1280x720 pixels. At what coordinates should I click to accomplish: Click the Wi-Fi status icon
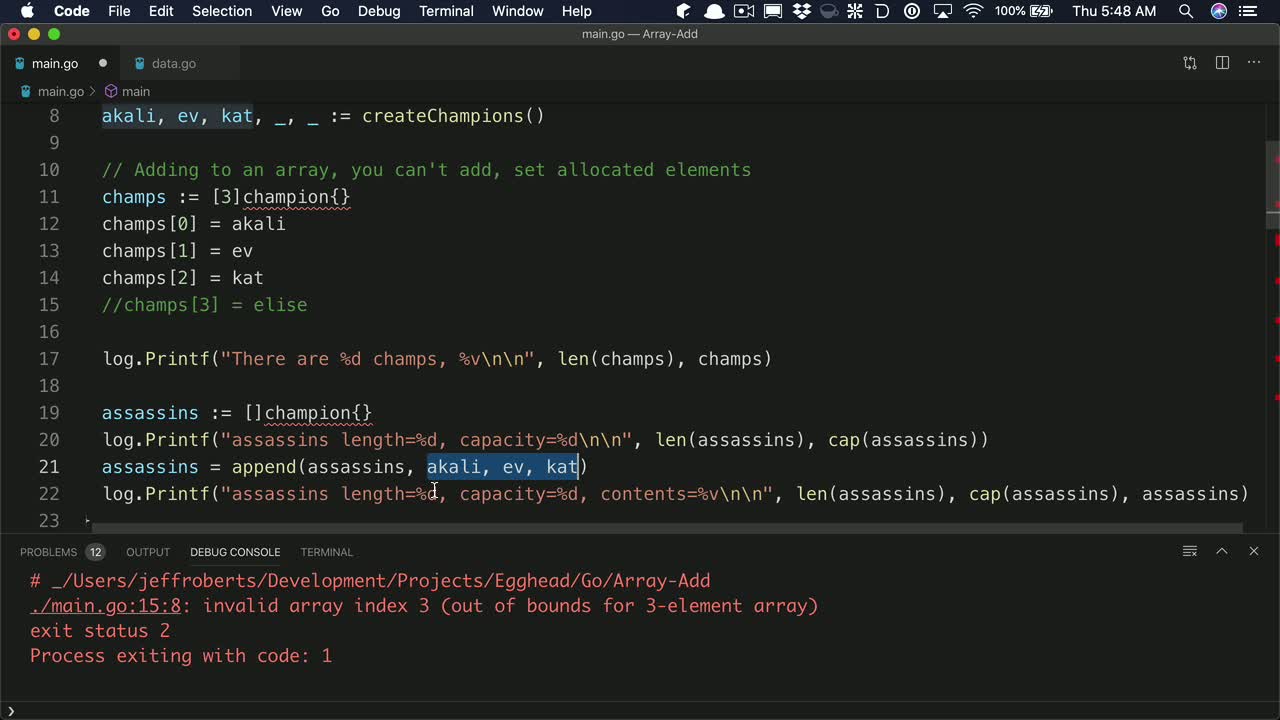pos(973,11)
